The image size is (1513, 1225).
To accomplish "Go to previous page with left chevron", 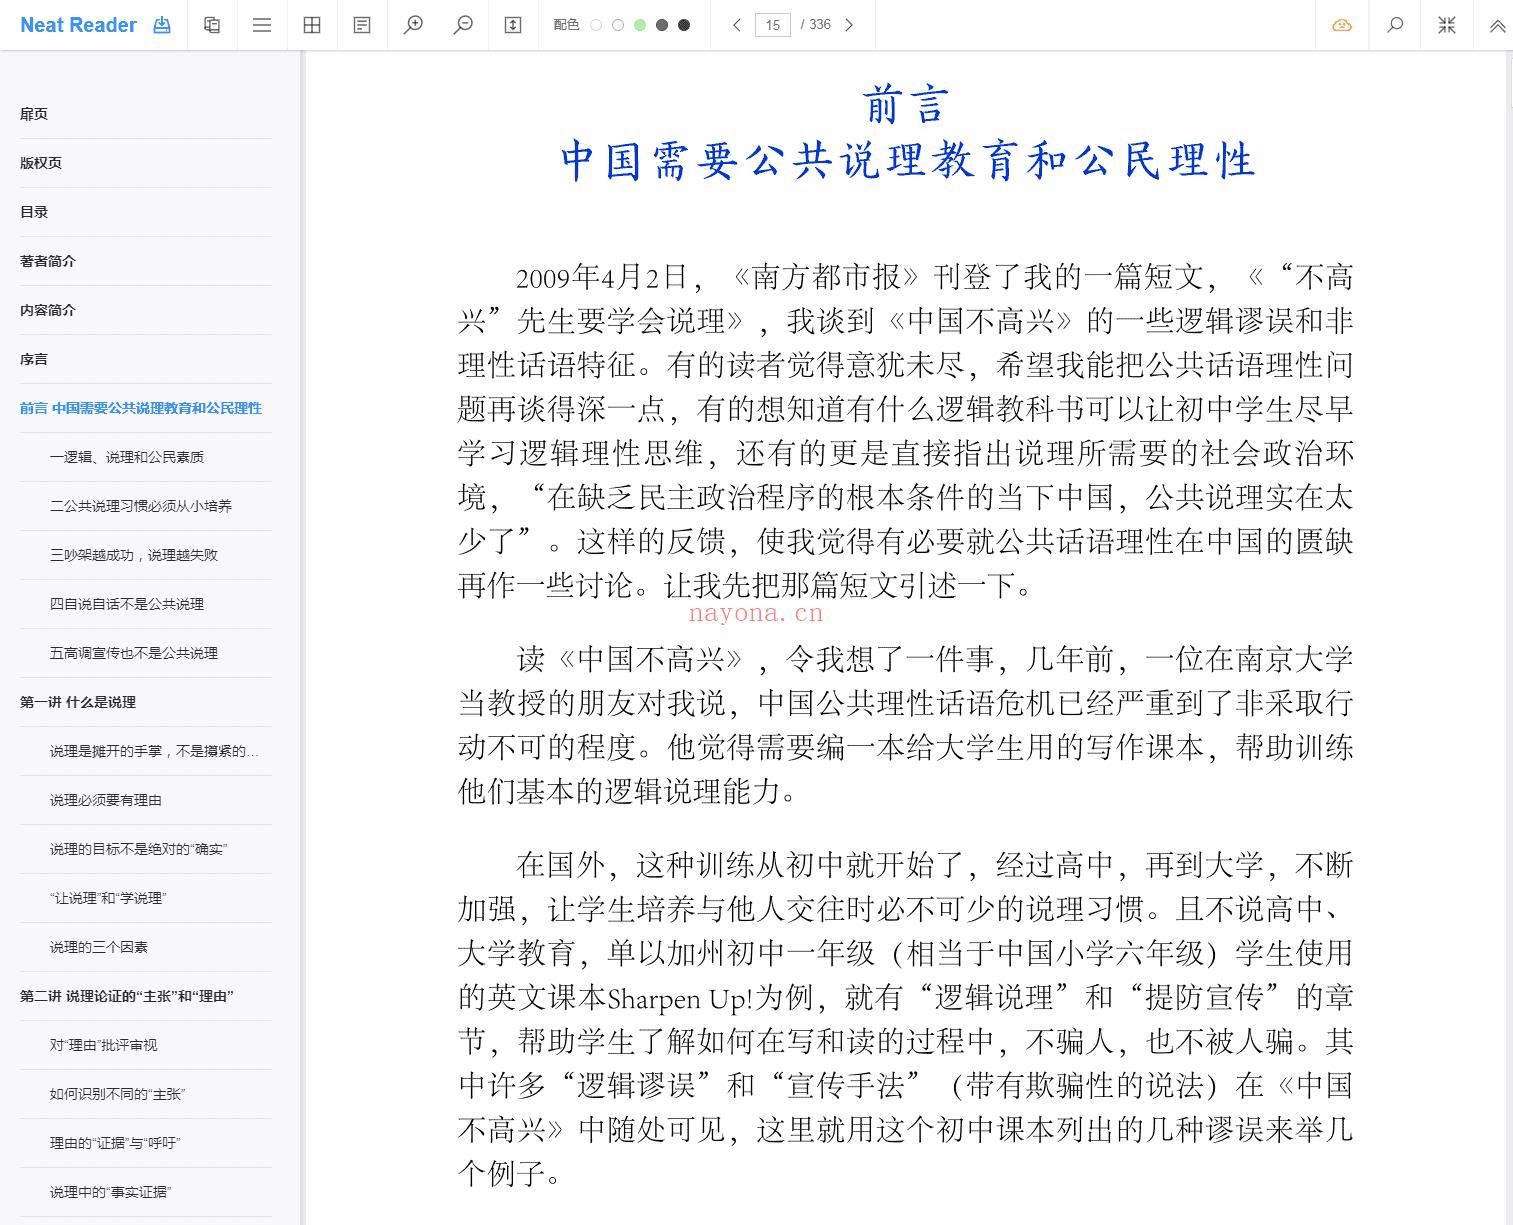I will point(737,25).
